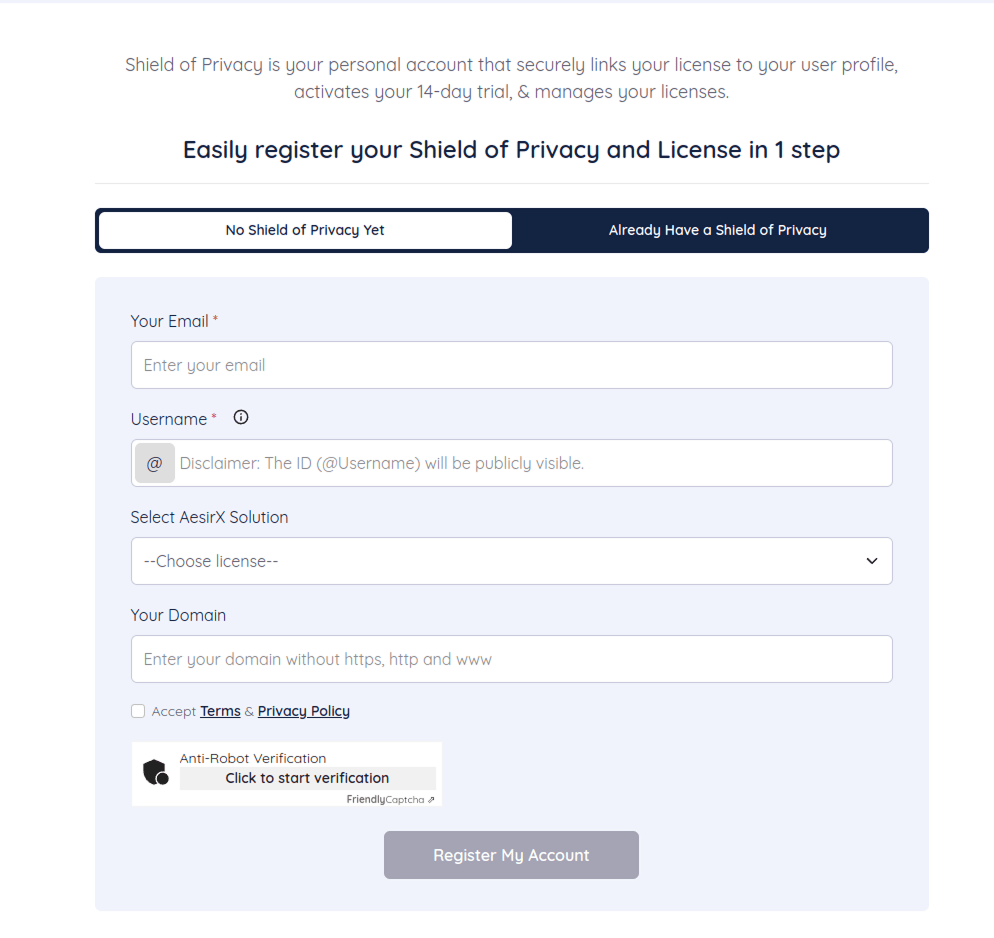Click the Username input field
The width and height of the screenshot is (994, 938).
click(x=530, y=462)
